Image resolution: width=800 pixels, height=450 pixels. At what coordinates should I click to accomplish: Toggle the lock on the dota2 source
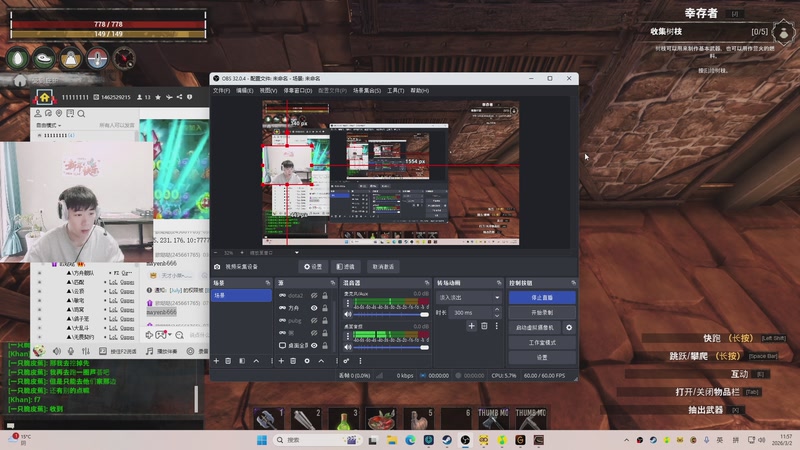325,295
